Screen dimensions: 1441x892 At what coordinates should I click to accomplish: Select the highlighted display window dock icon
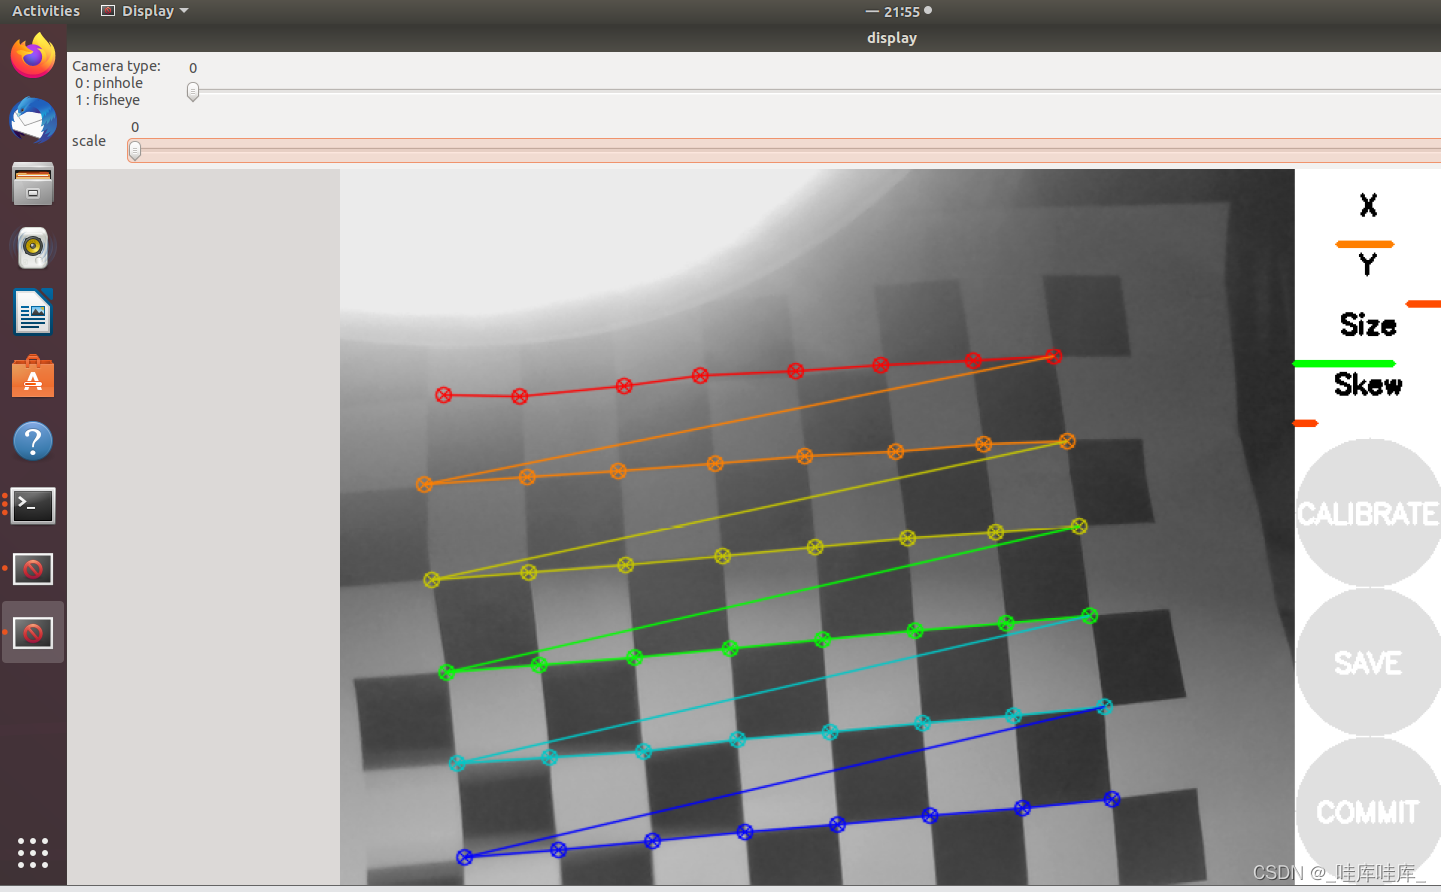[33, 633]
